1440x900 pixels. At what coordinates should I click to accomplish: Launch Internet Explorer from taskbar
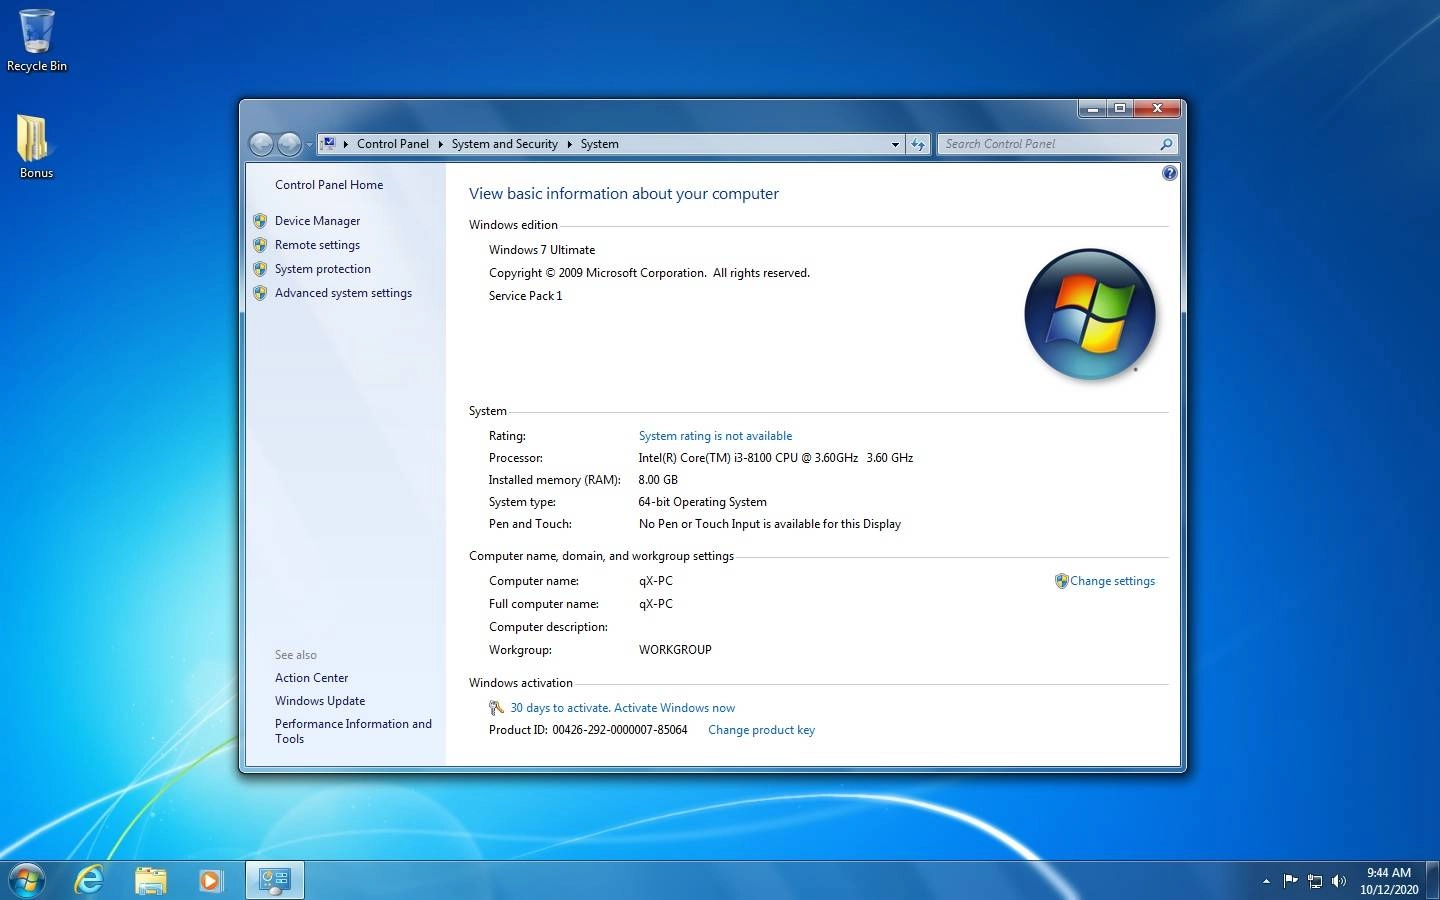pyautogui.click(x=90, y=880)
